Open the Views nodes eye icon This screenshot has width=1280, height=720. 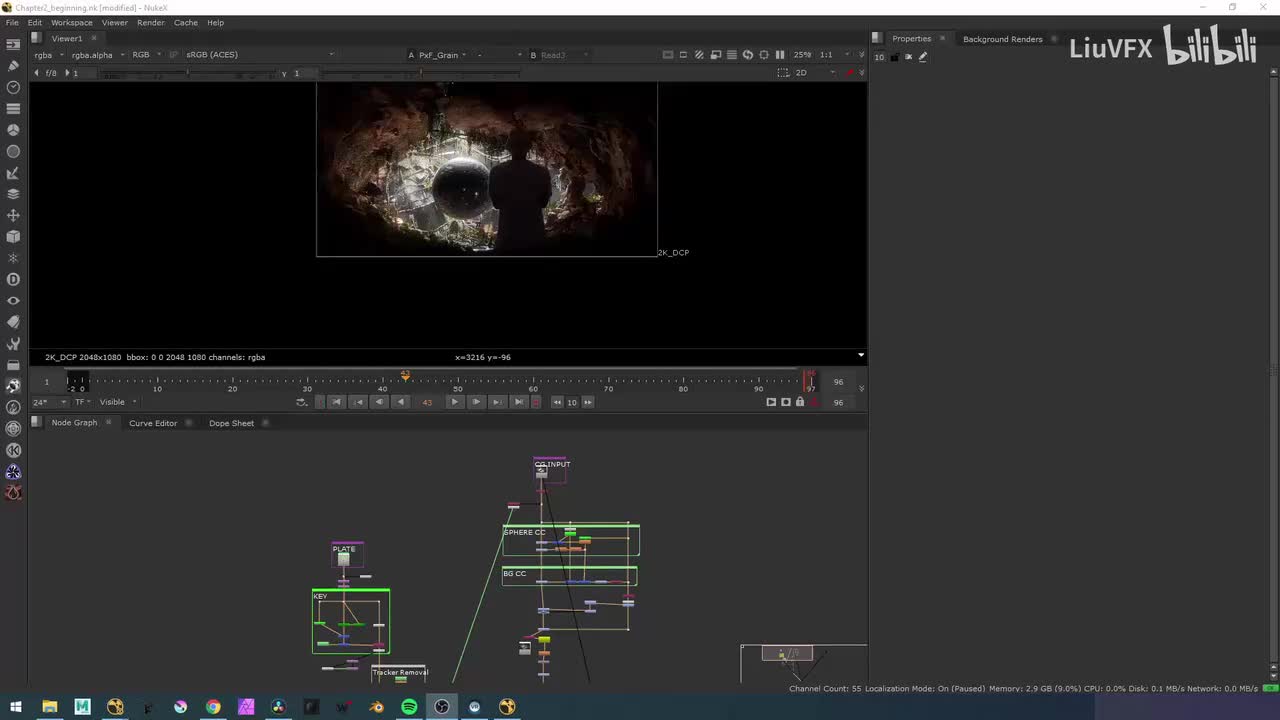(13, 301)
